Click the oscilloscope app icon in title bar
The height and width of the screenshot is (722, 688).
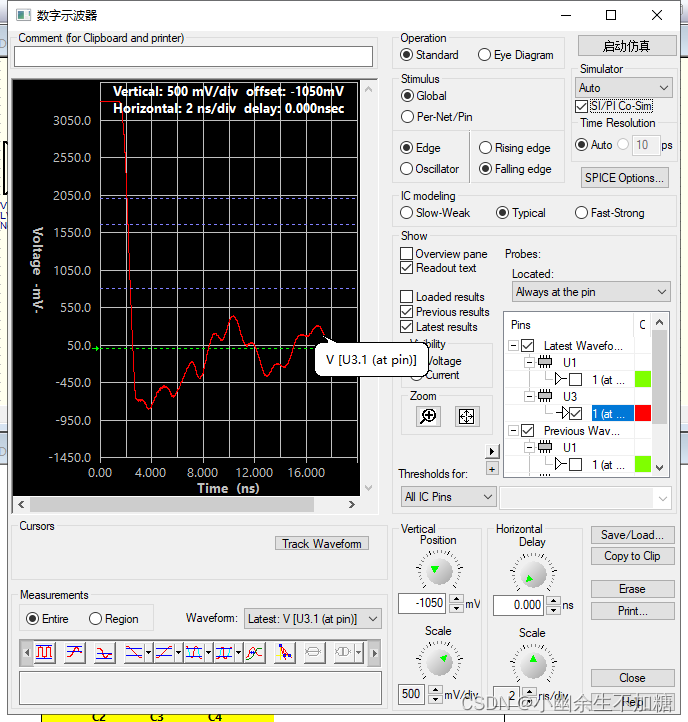pyautogui.click(x=23, y=15)
